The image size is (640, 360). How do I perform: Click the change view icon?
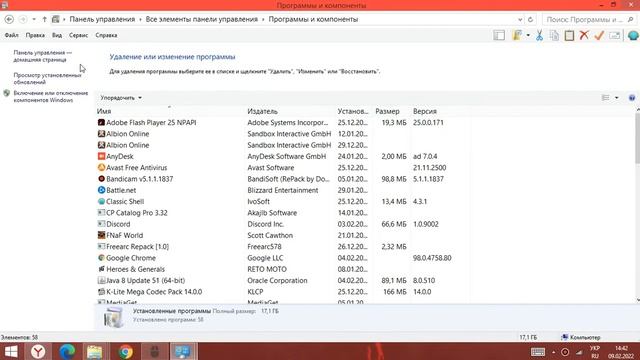click(606, 98)
